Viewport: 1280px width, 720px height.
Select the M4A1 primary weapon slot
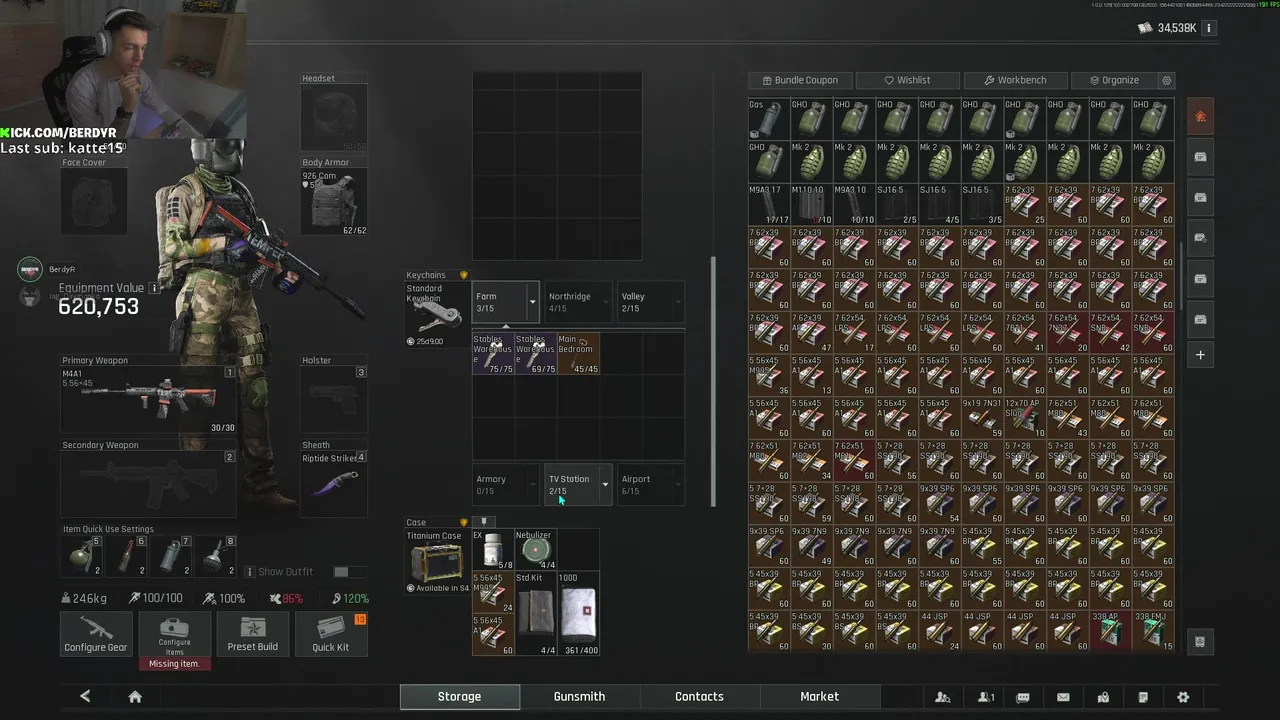149,401
